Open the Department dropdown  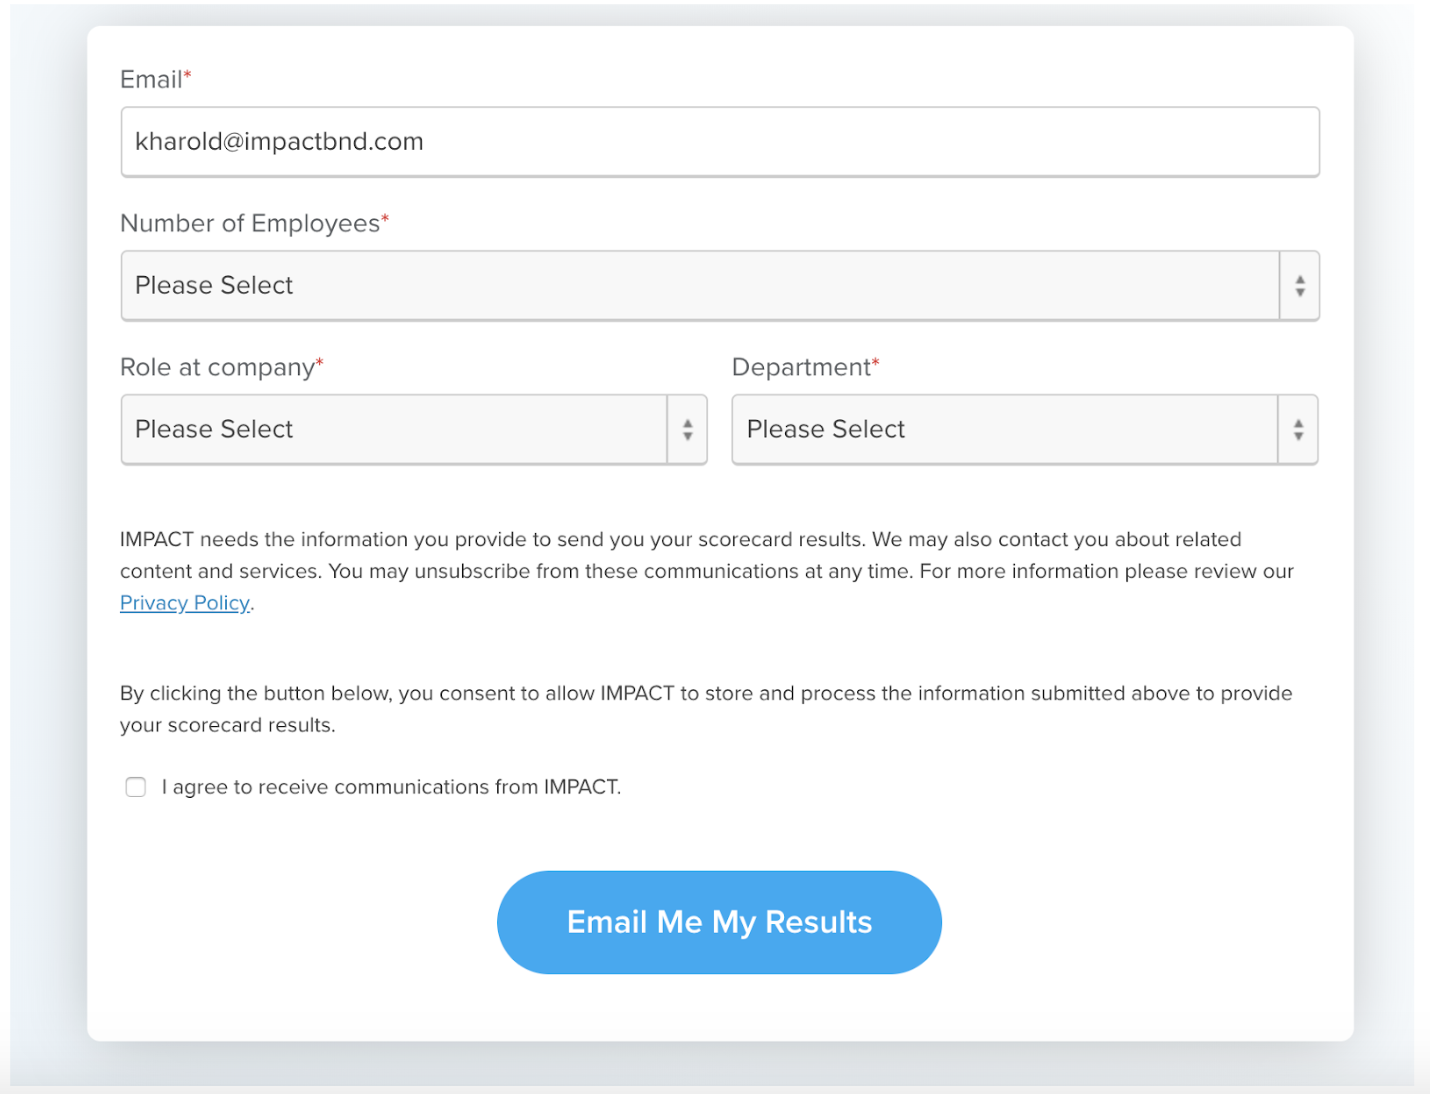(1025, 430)
